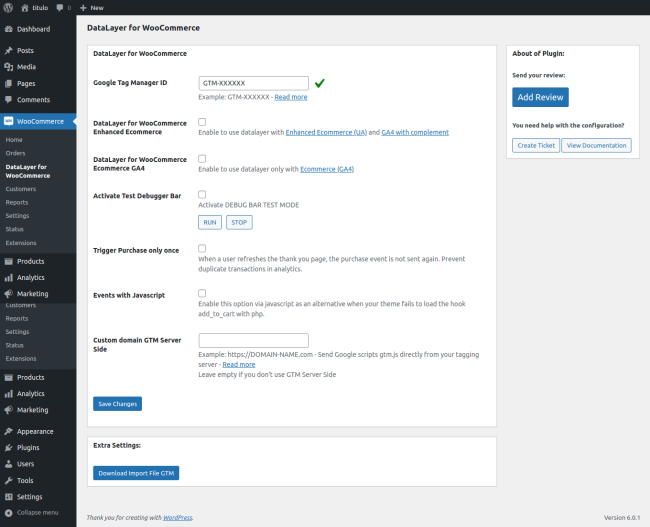Open Read more link under GTM ID example
650x527 pixels.
coord(291,97)
